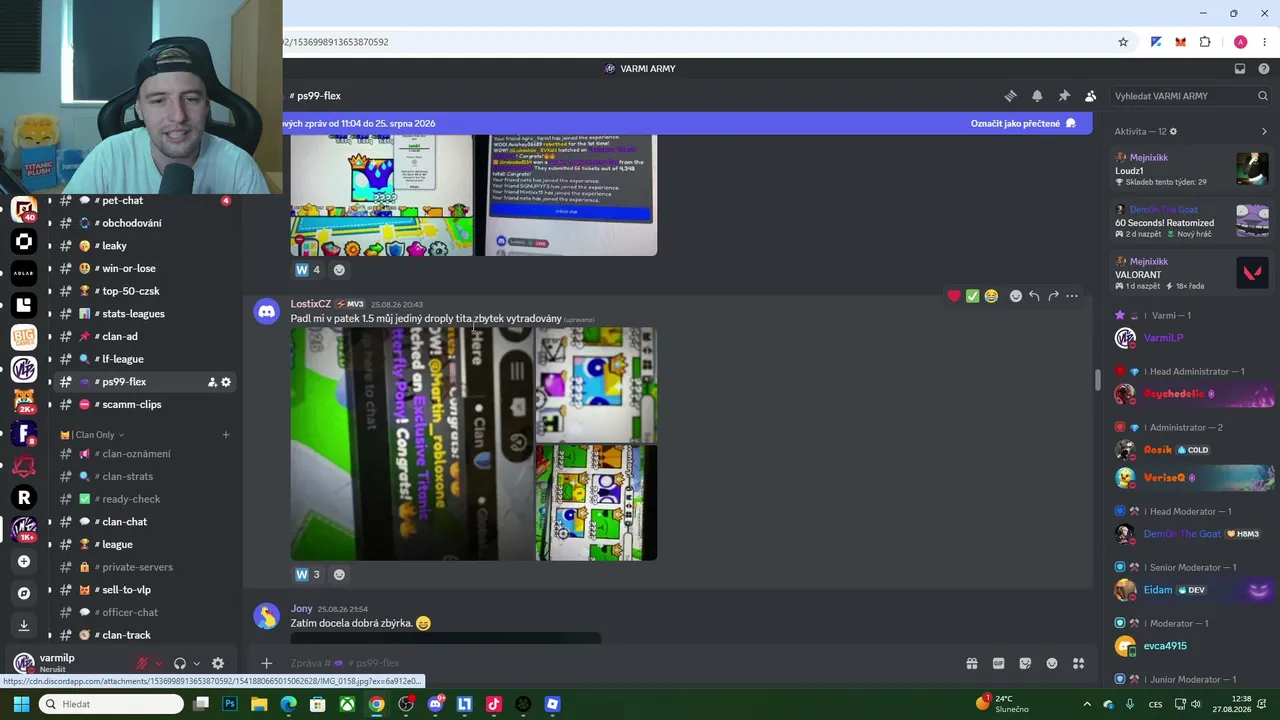Bookmark this page with the star icon

tap(1123, 42)
